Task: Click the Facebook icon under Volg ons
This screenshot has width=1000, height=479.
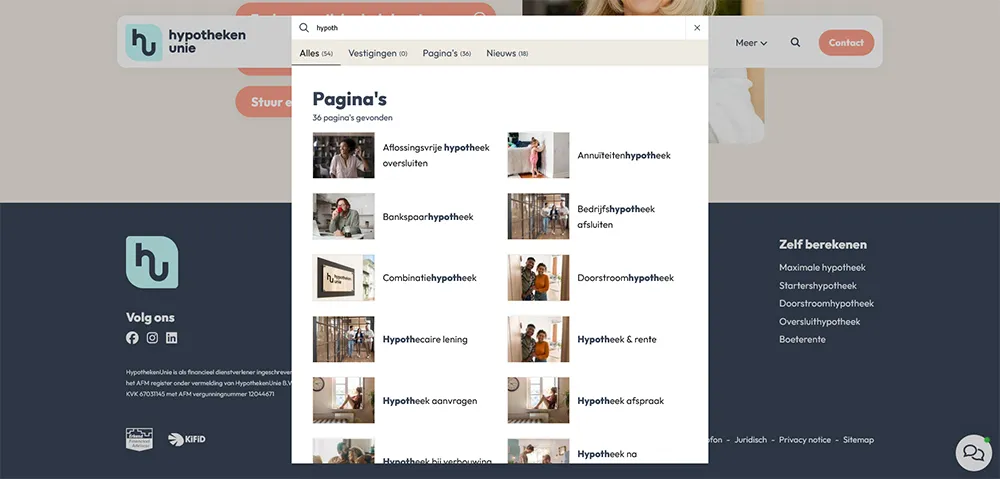Action: (132, 338)
